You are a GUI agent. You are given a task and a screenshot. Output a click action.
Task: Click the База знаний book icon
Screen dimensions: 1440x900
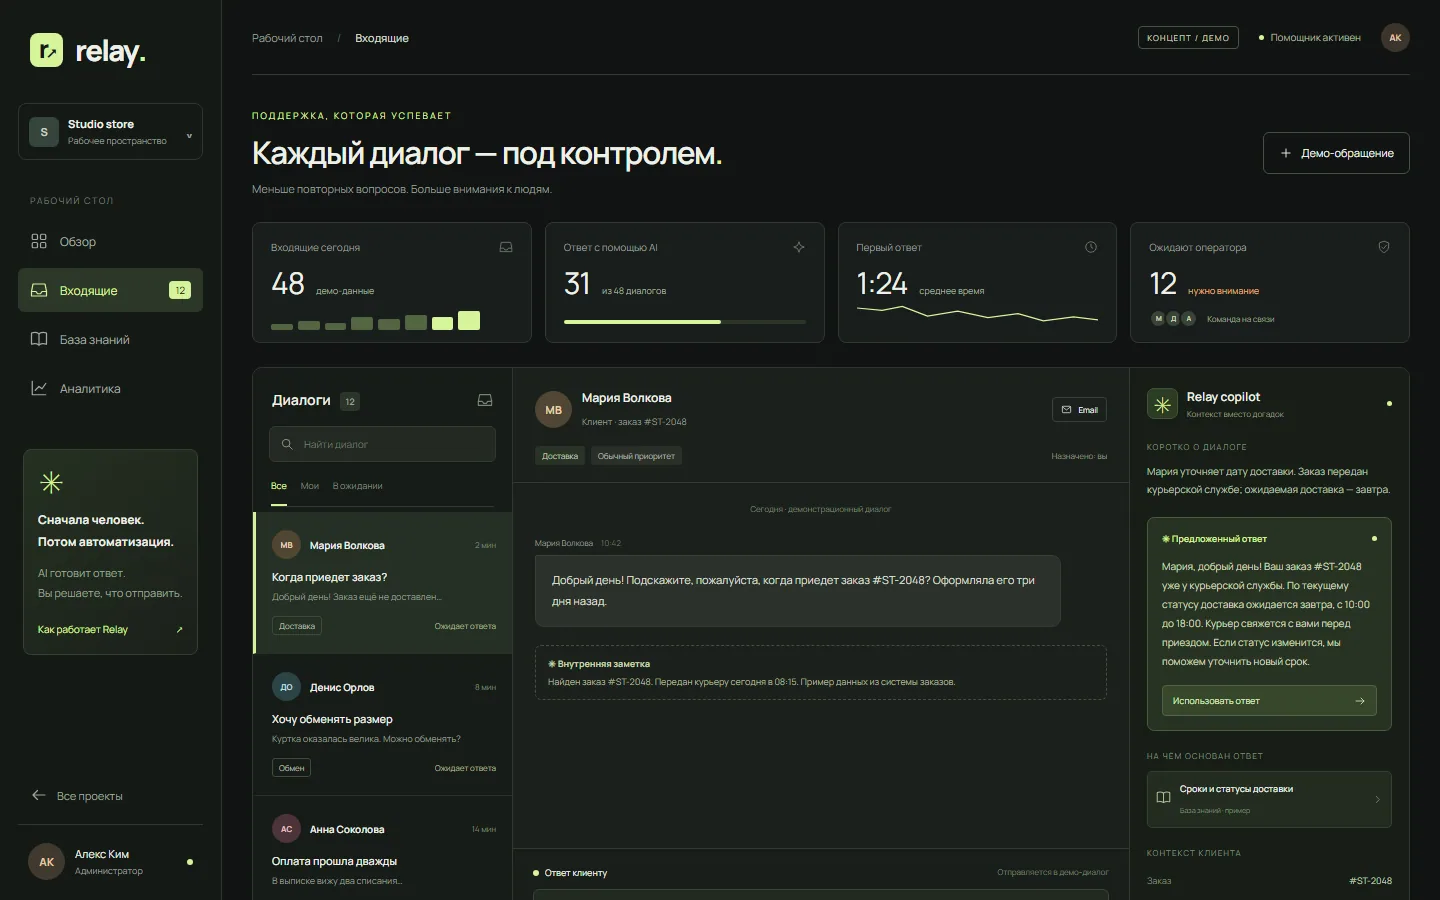pos(39,339)
